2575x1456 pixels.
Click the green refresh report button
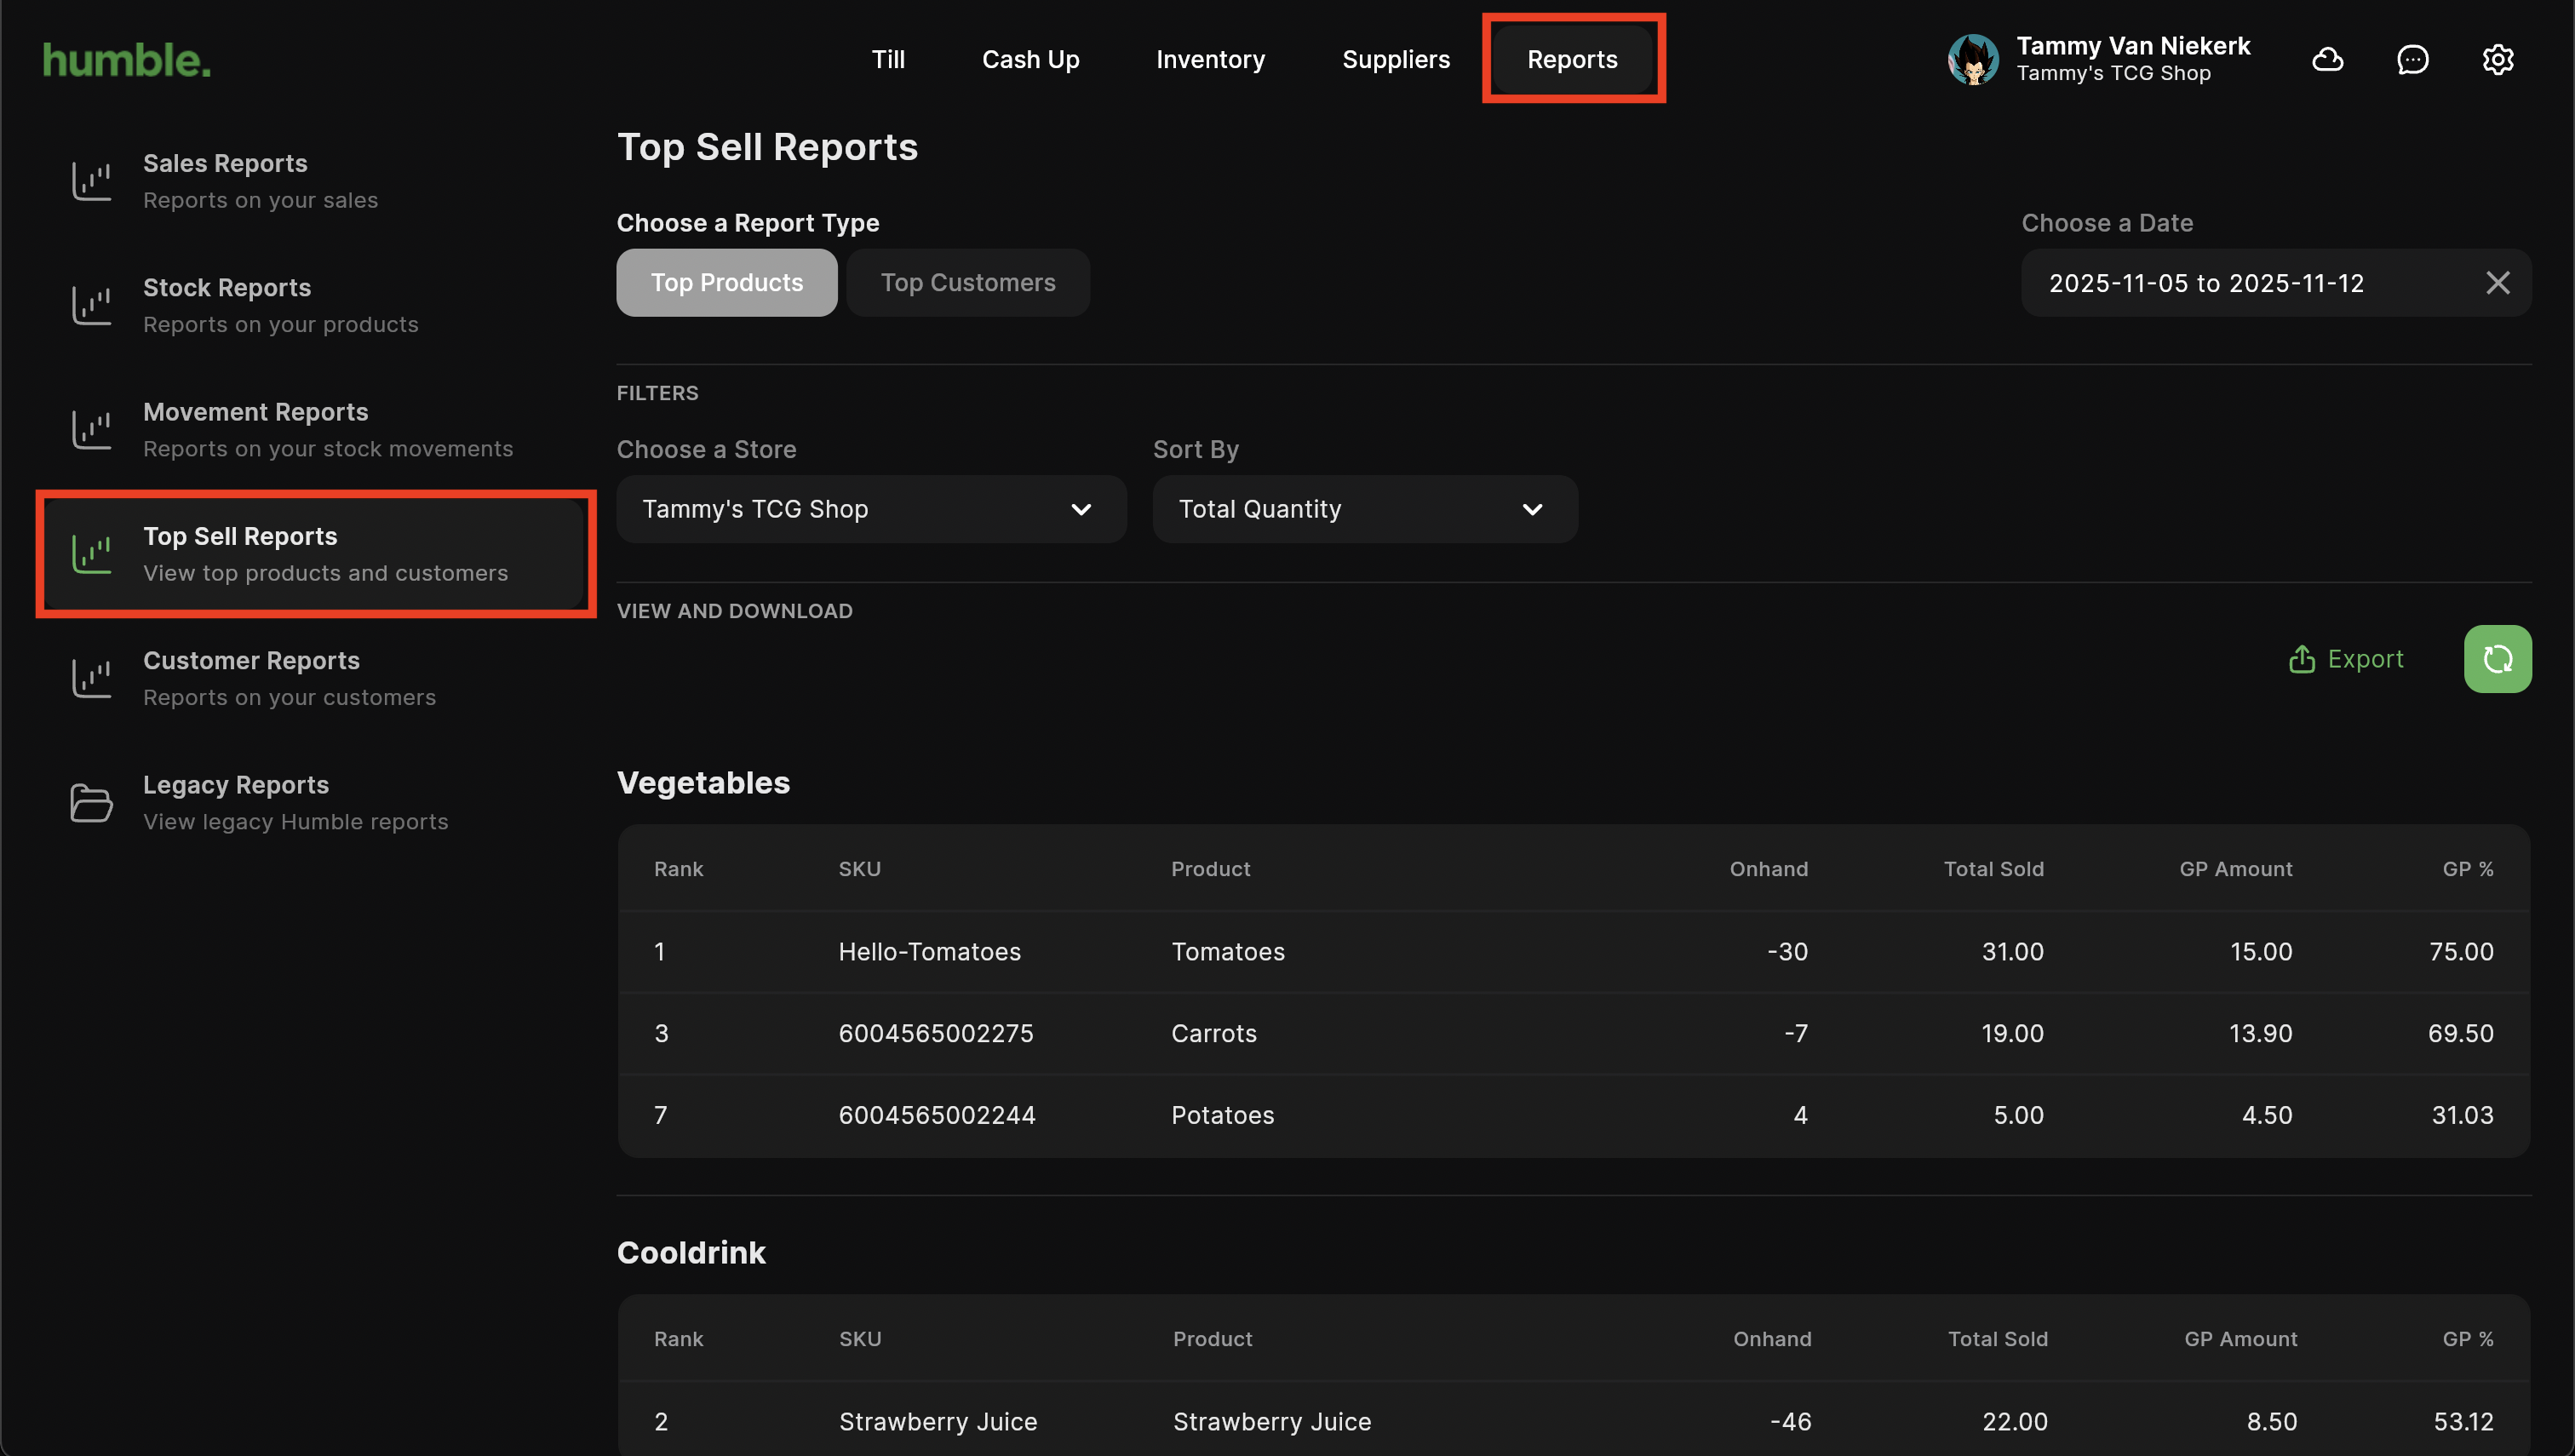tap(2497, 659)
